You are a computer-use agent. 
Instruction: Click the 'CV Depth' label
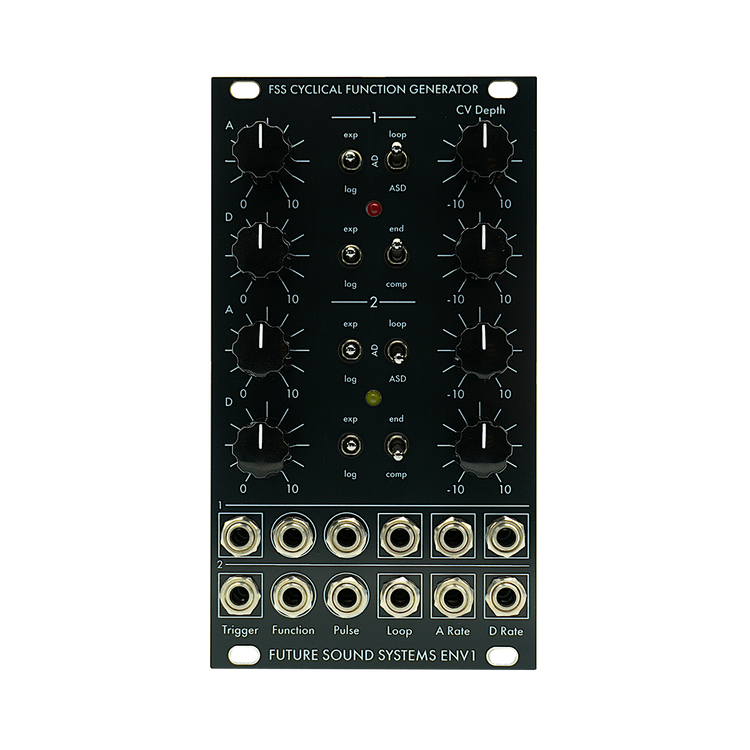(481, 110)
